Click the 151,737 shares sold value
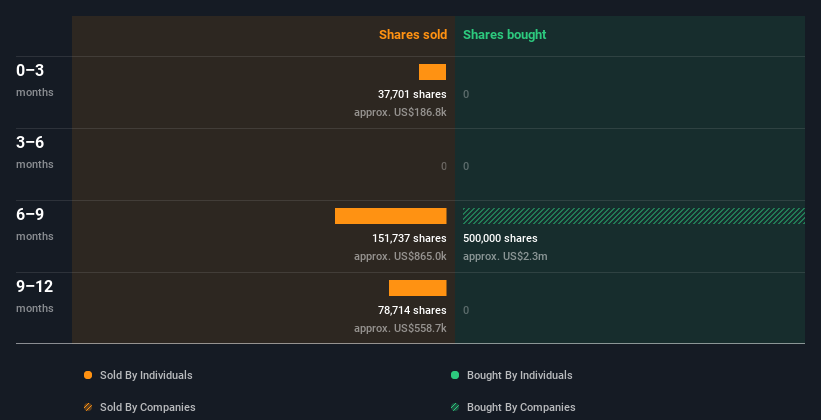 [x=408, y=239]
